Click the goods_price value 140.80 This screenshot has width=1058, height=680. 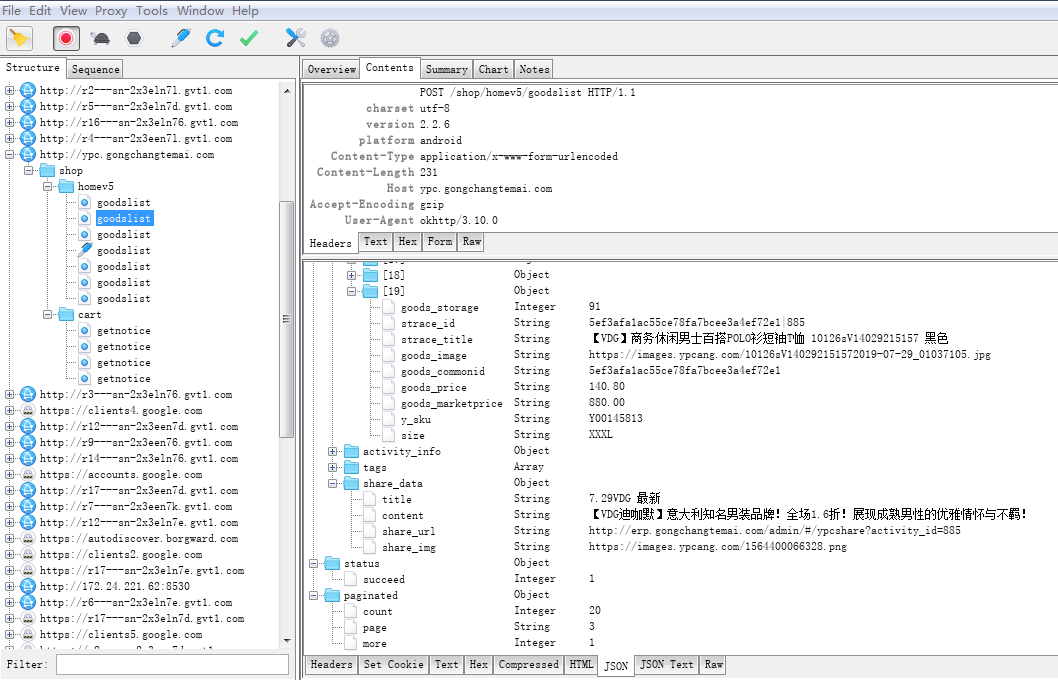click(607, 387)
